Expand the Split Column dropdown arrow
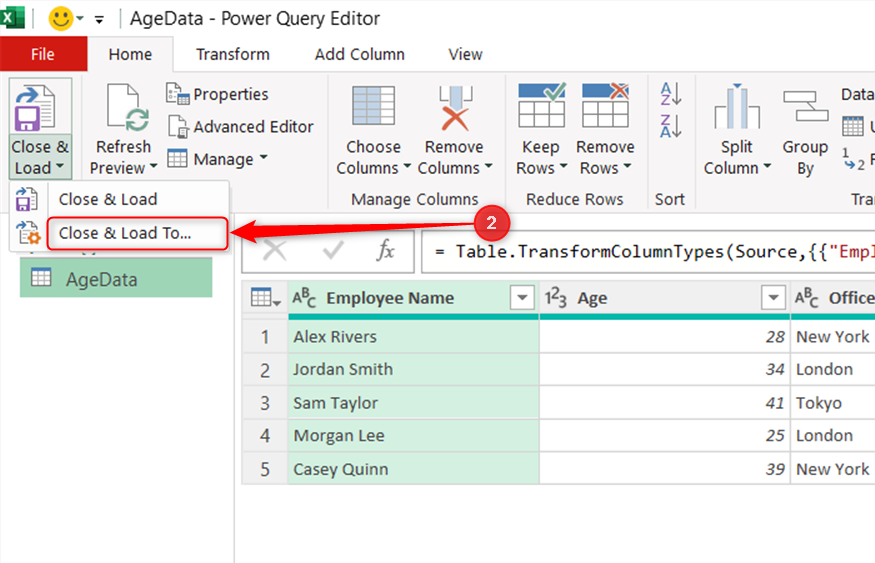 click(767, 167)
